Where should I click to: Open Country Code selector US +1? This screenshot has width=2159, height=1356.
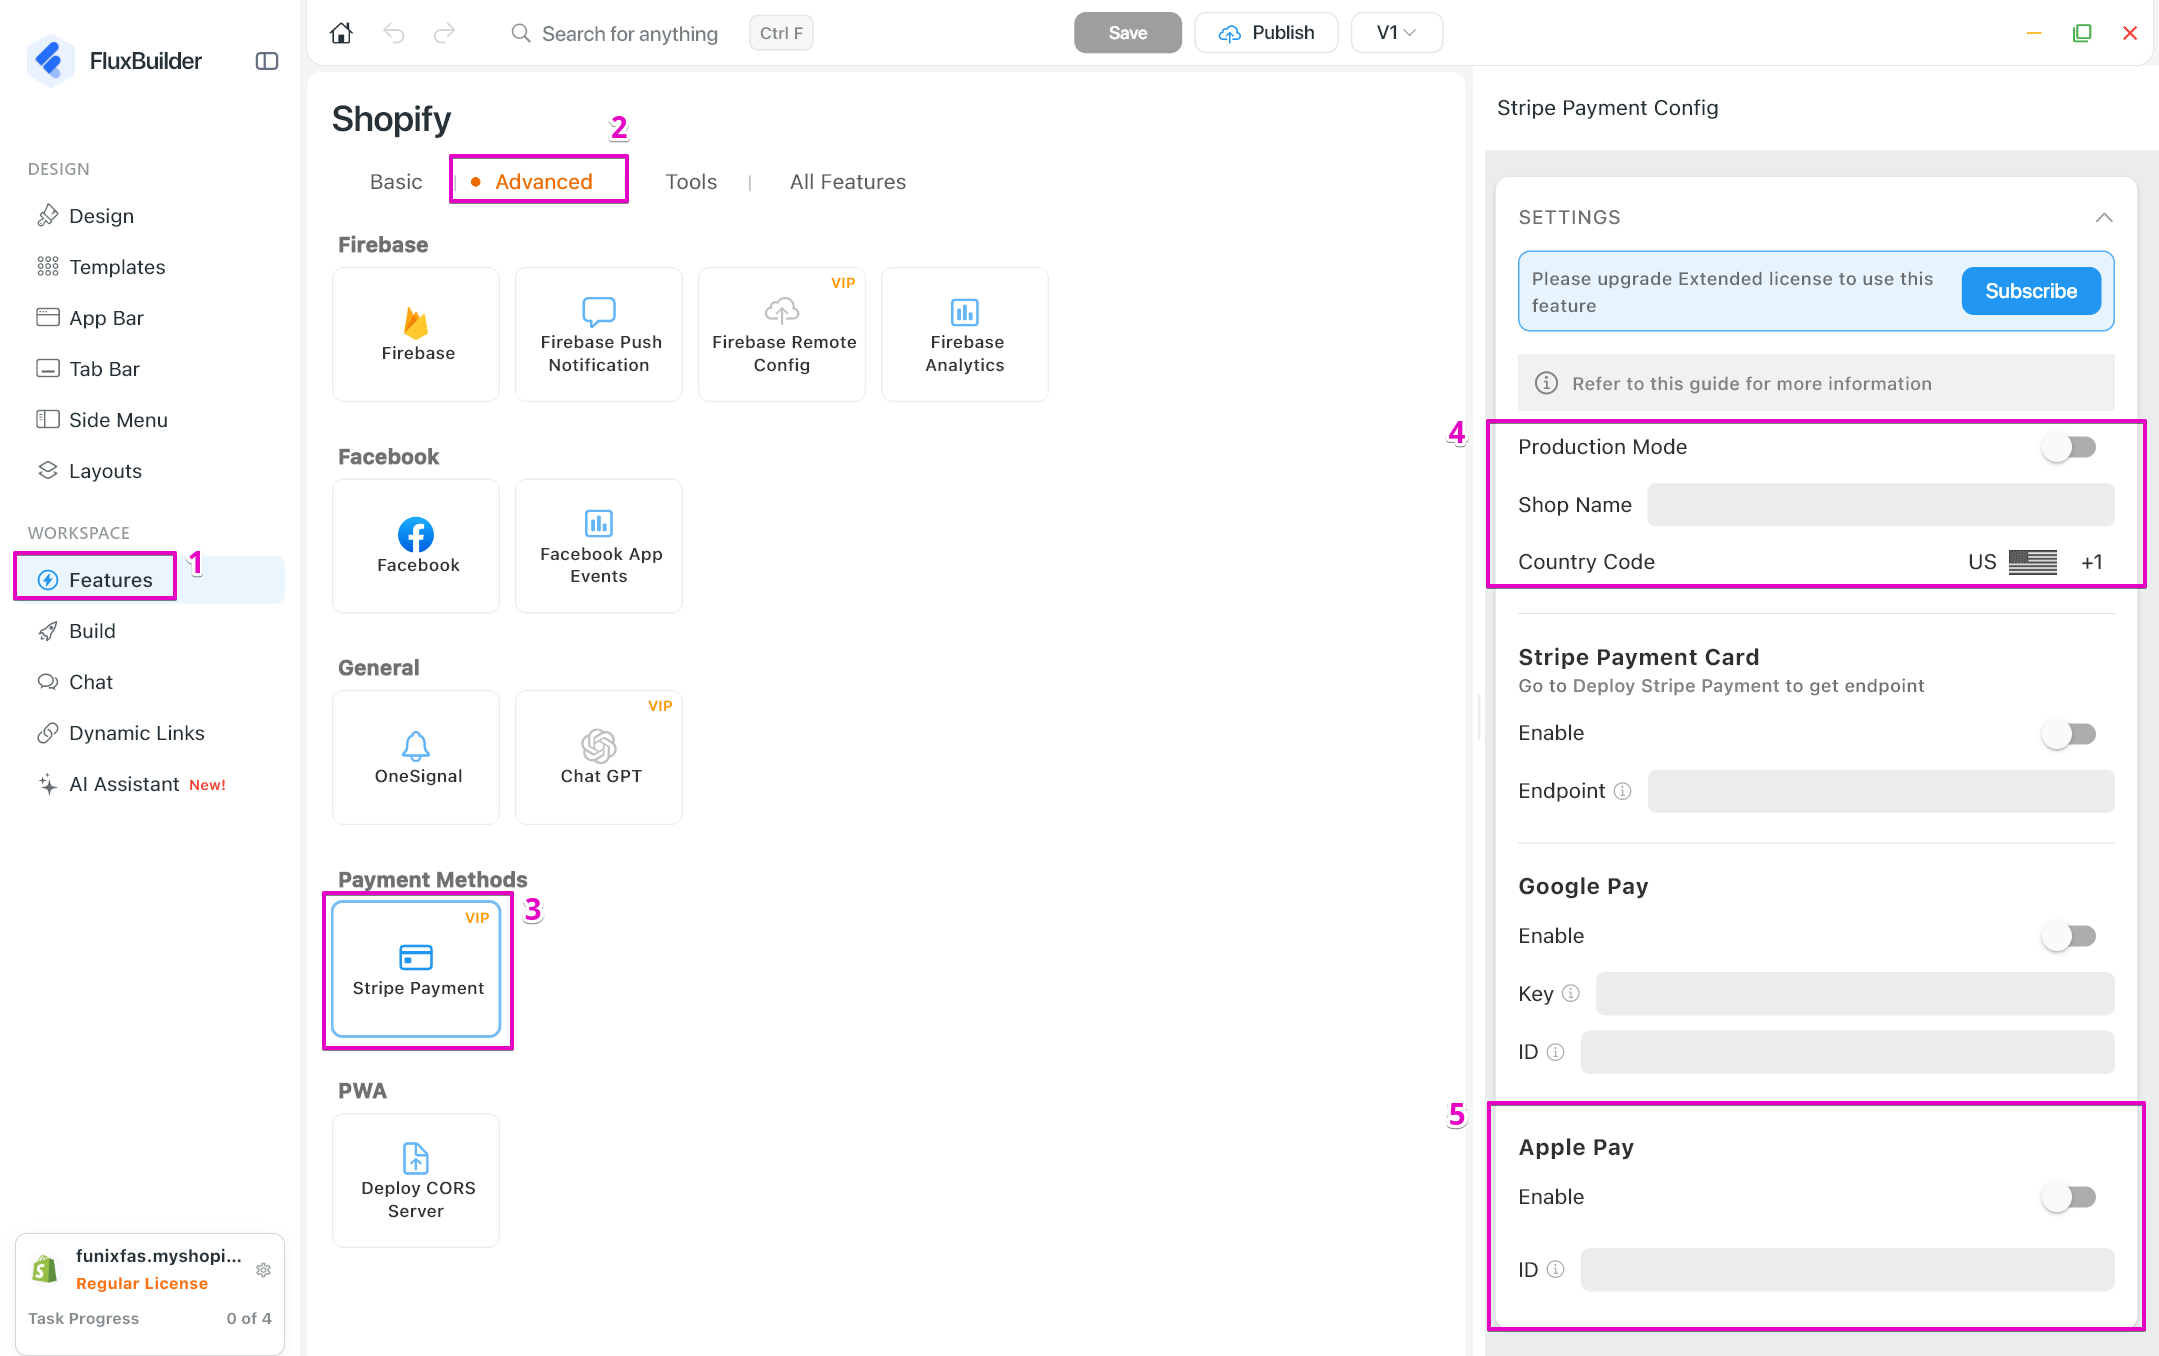pos(2035,562)
